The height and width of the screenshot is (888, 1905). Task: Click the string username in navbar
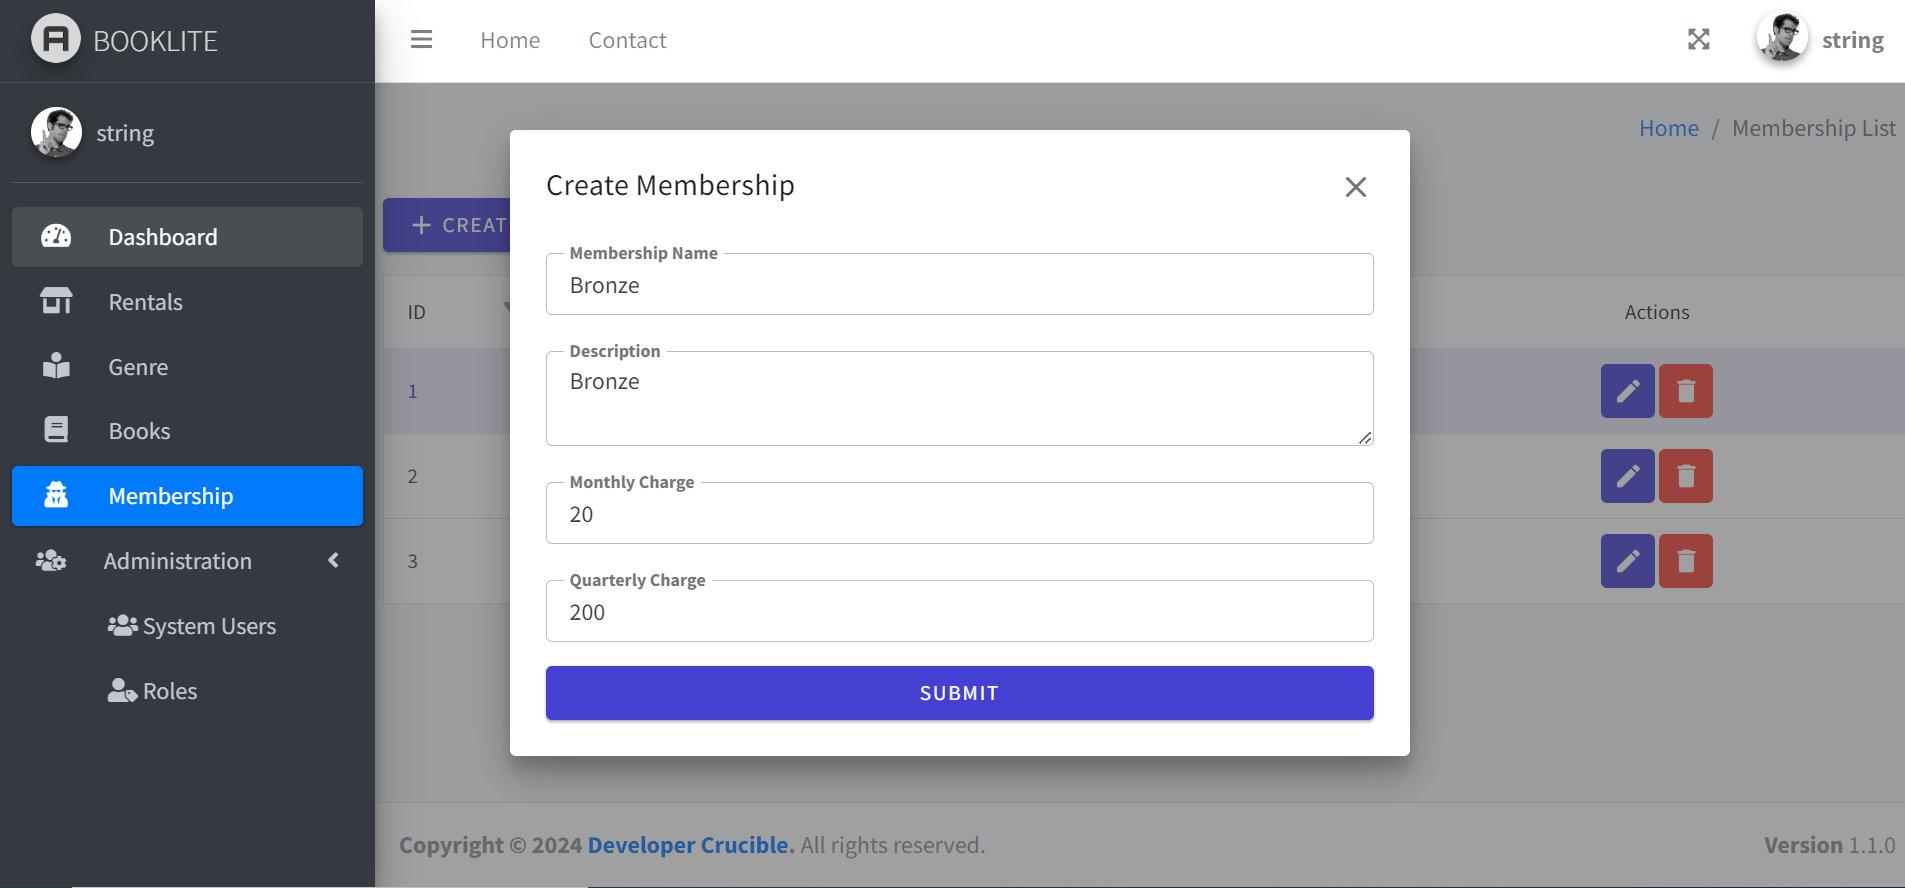coord(1852,40)
